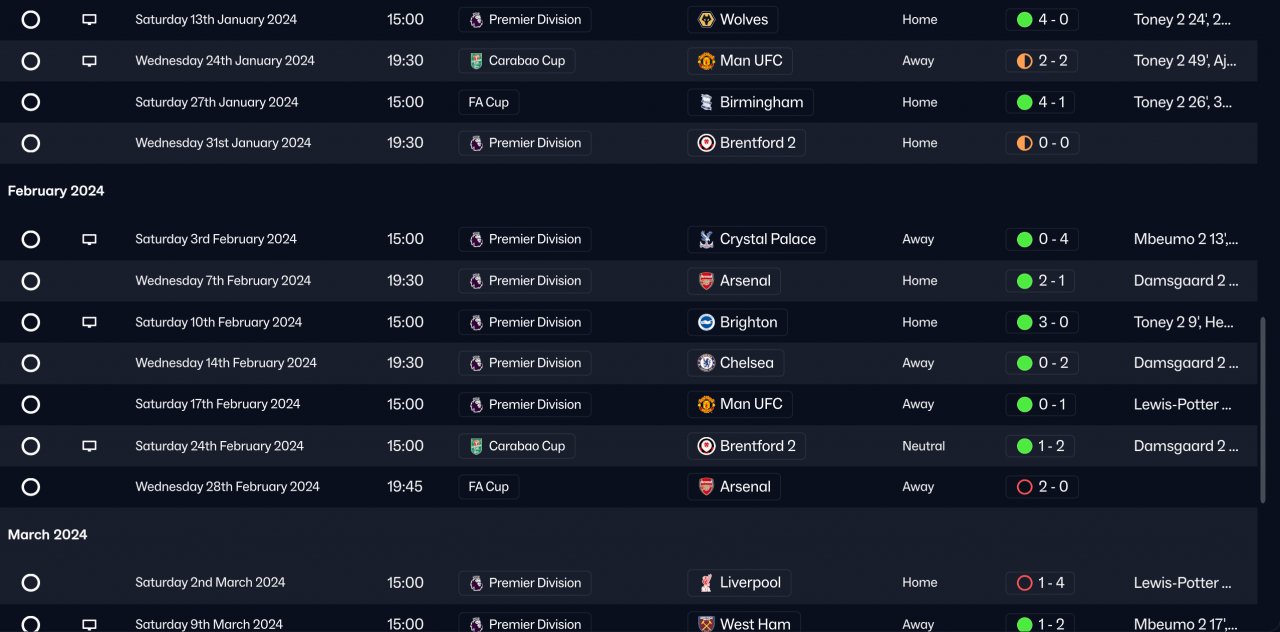Viewport: 1280px width, 632px height.
Task: Click the February 2024 month header
Action: click(56, 191)
